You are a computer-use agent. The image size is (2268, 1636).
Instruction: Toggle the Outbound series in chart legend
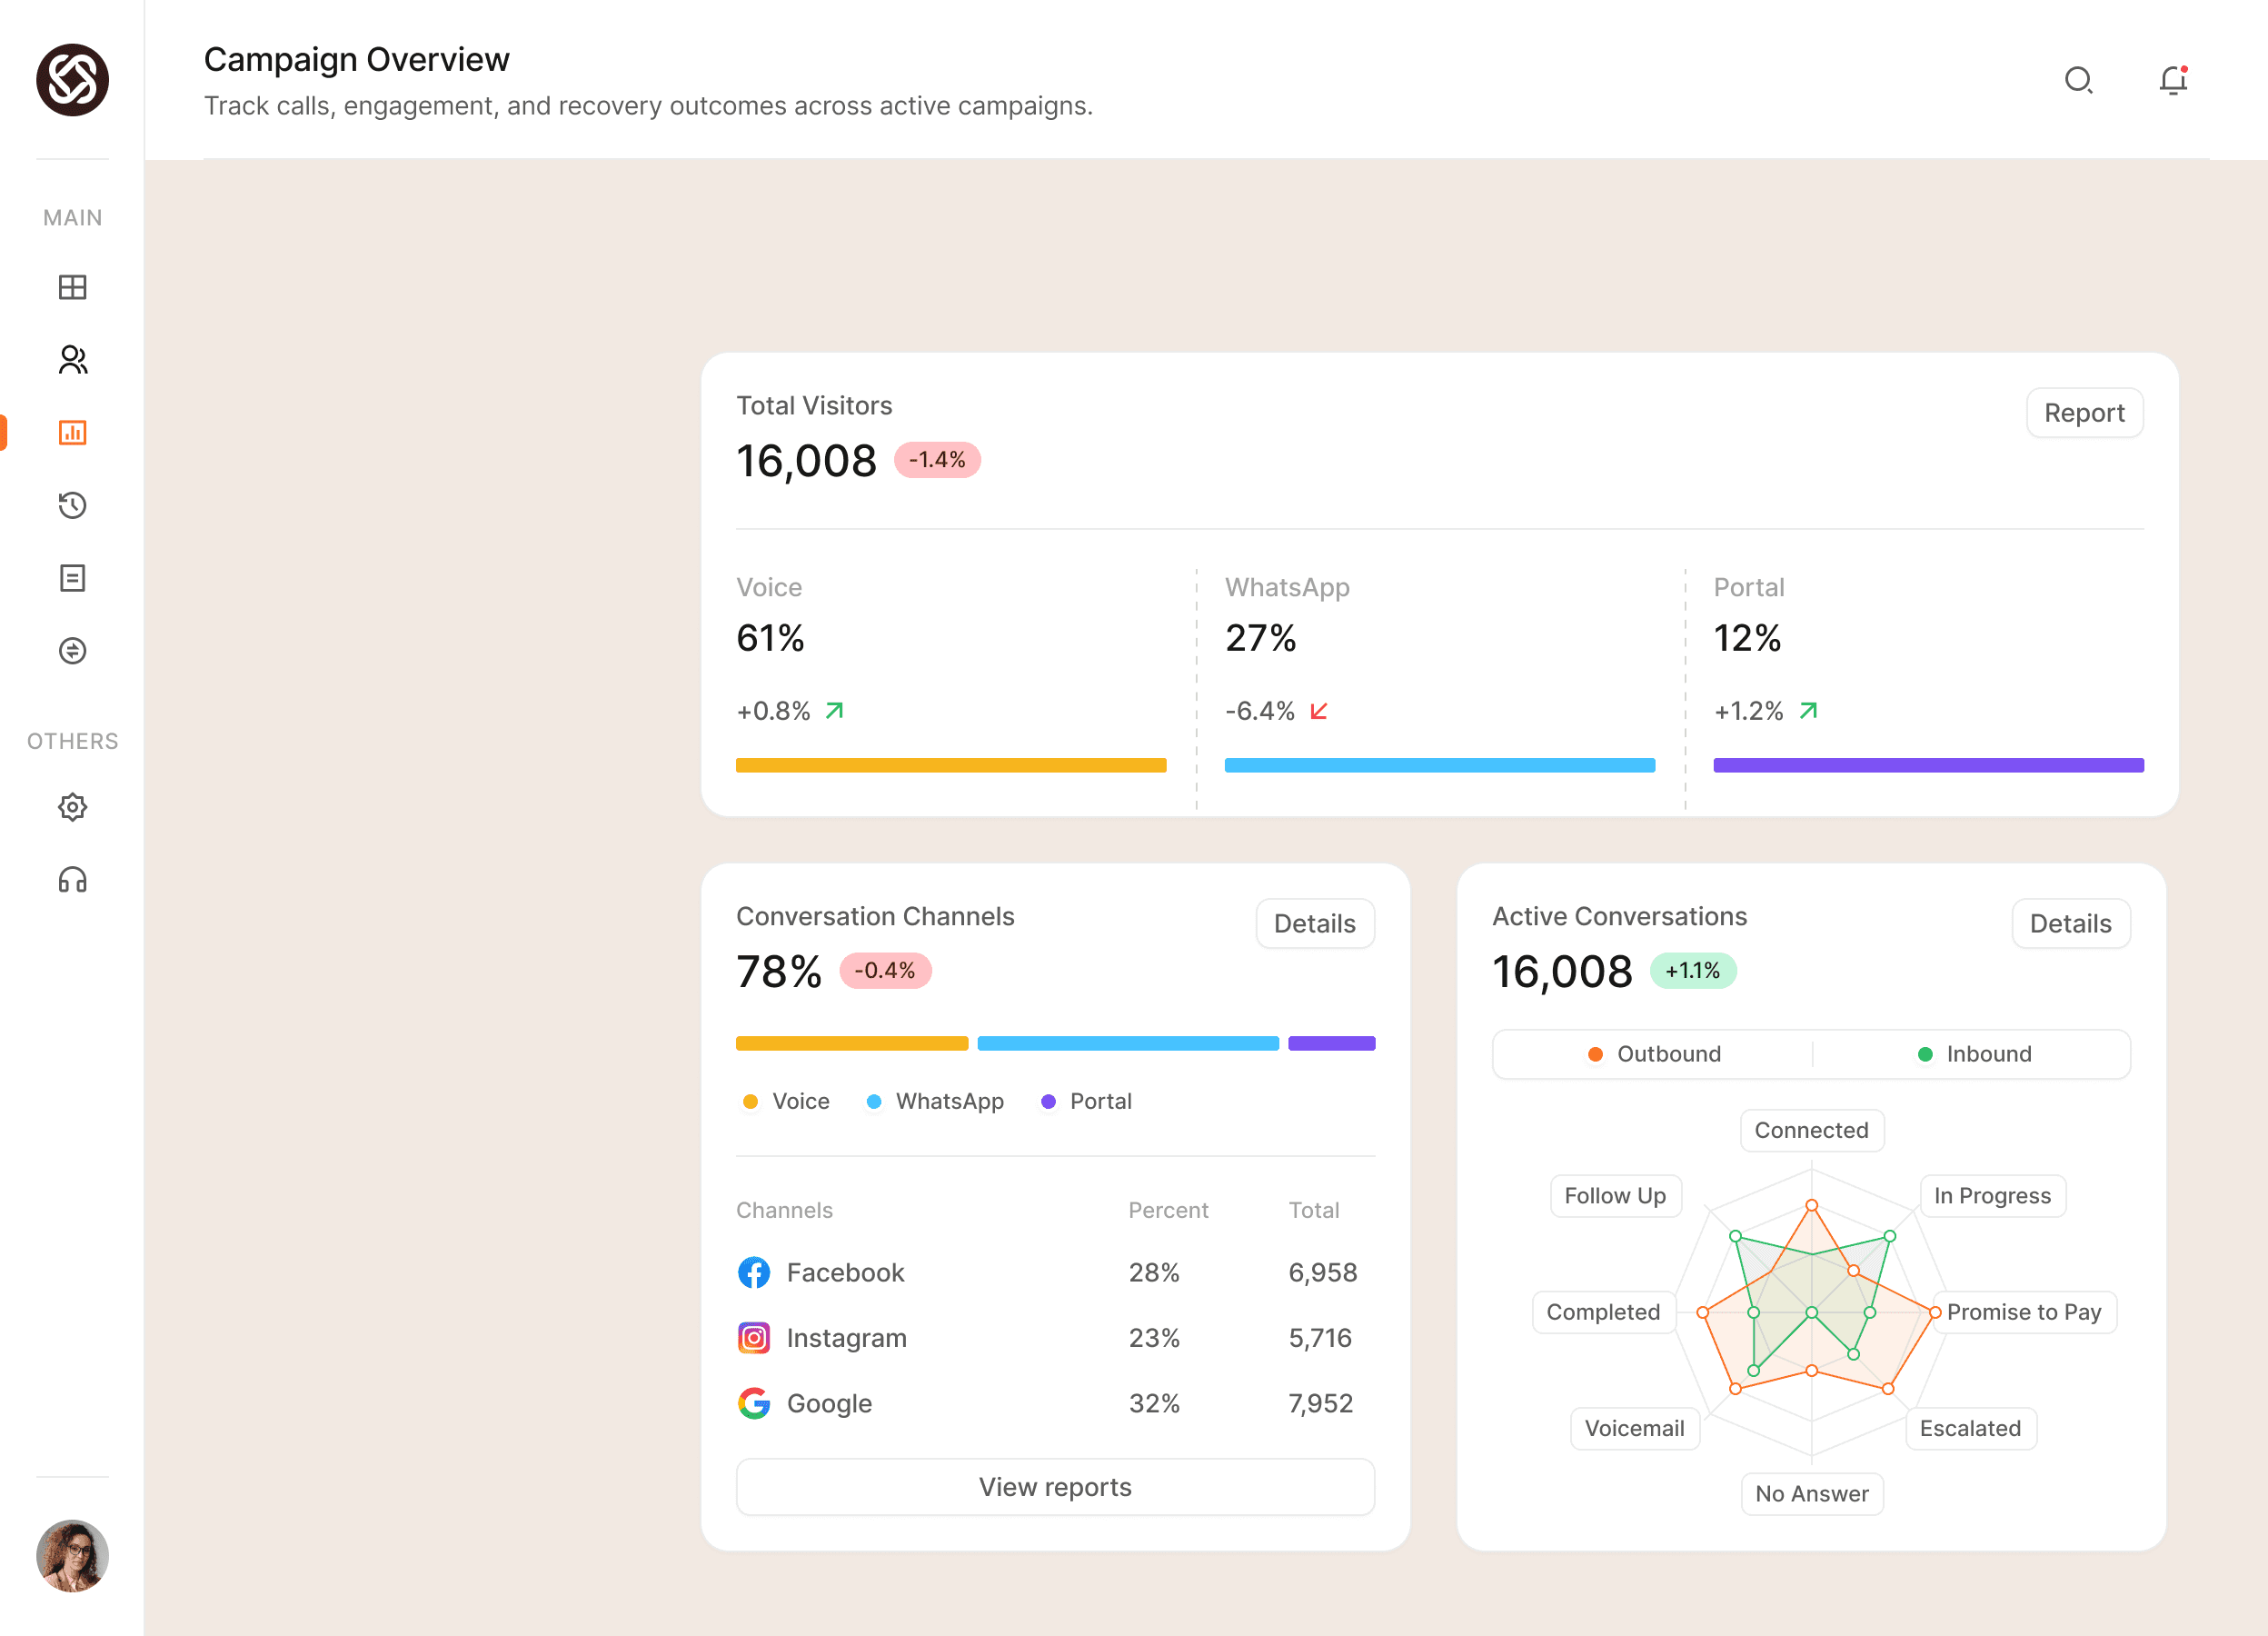(1654, 1054)
